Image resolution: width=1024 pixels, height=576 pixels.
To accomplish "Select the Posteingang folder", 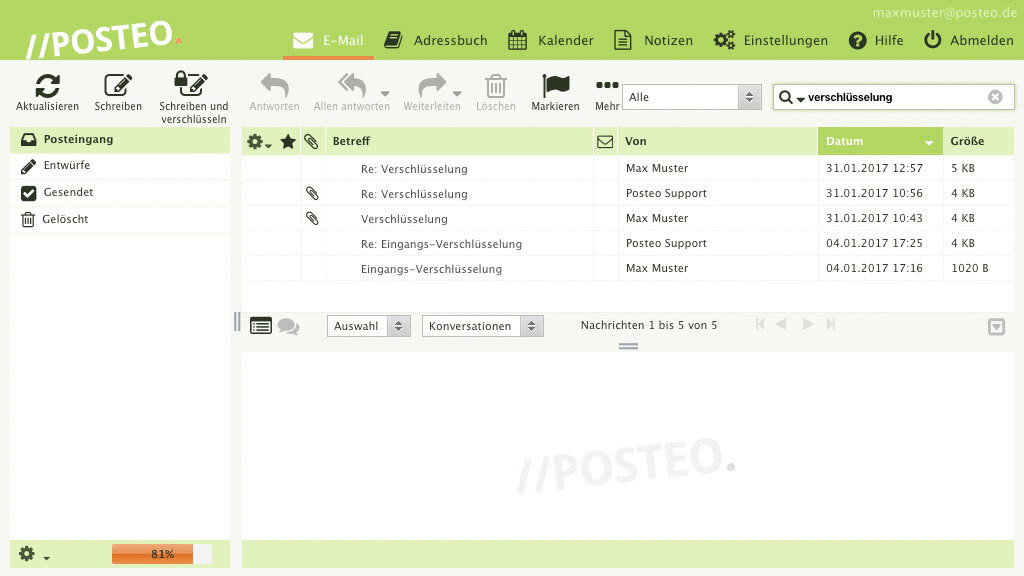I will click(x=120, y=139).
